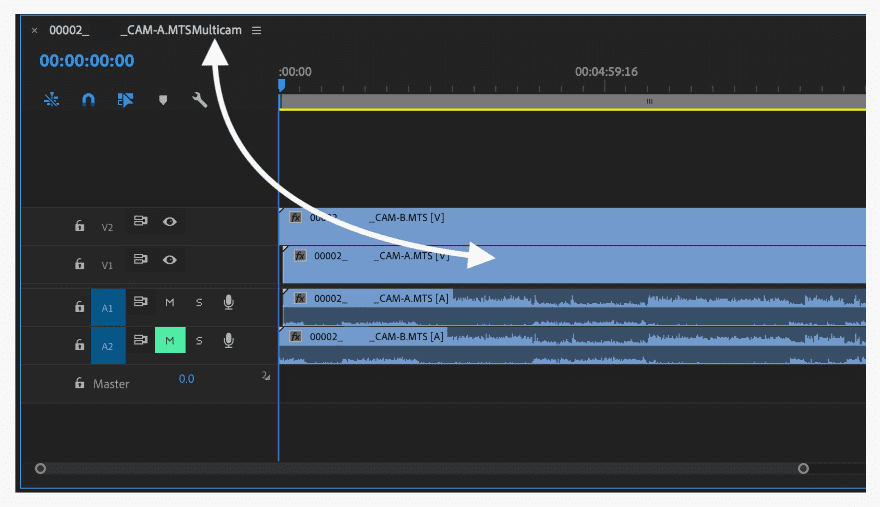The image size is (880, 507).
Task: Click Master track volume value 0.0
Action: point(186,379)
